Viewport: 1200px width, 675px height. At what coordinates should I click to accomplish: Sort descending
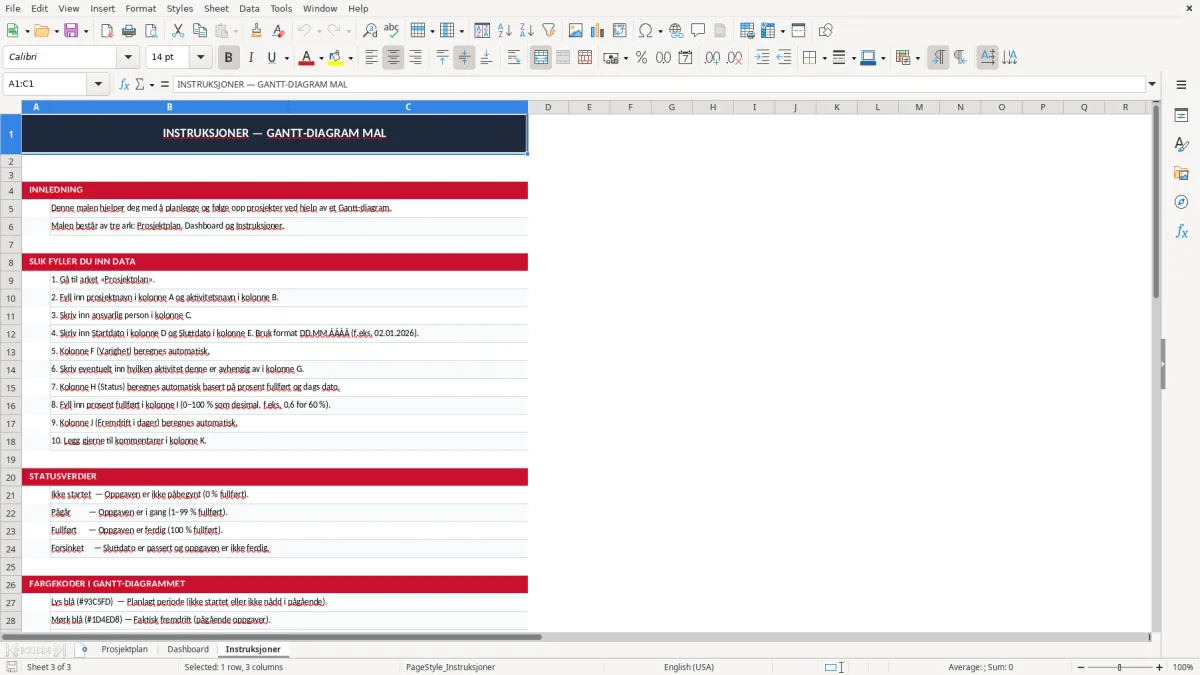(x=527, y=31)
